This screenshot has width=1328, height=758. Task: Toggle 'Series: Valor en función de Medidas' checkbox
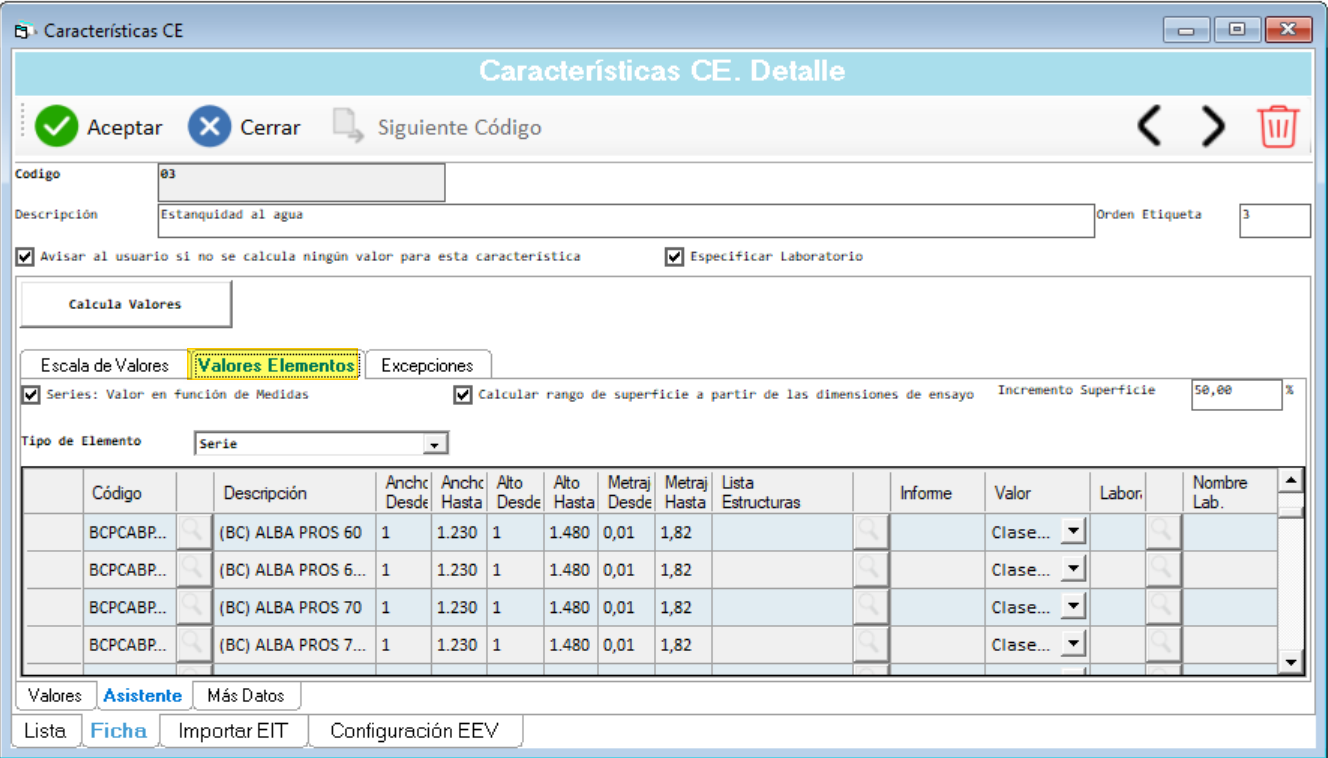pos(31,395)
